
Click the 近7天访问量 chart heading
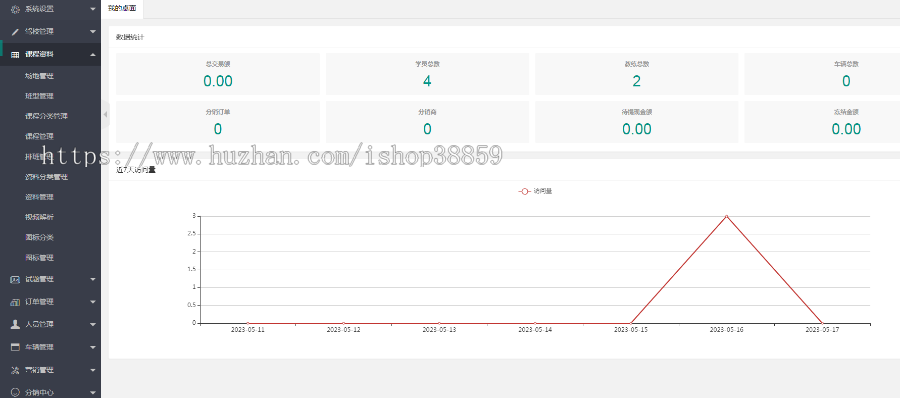pyautogui.click(x=135, y=169)
